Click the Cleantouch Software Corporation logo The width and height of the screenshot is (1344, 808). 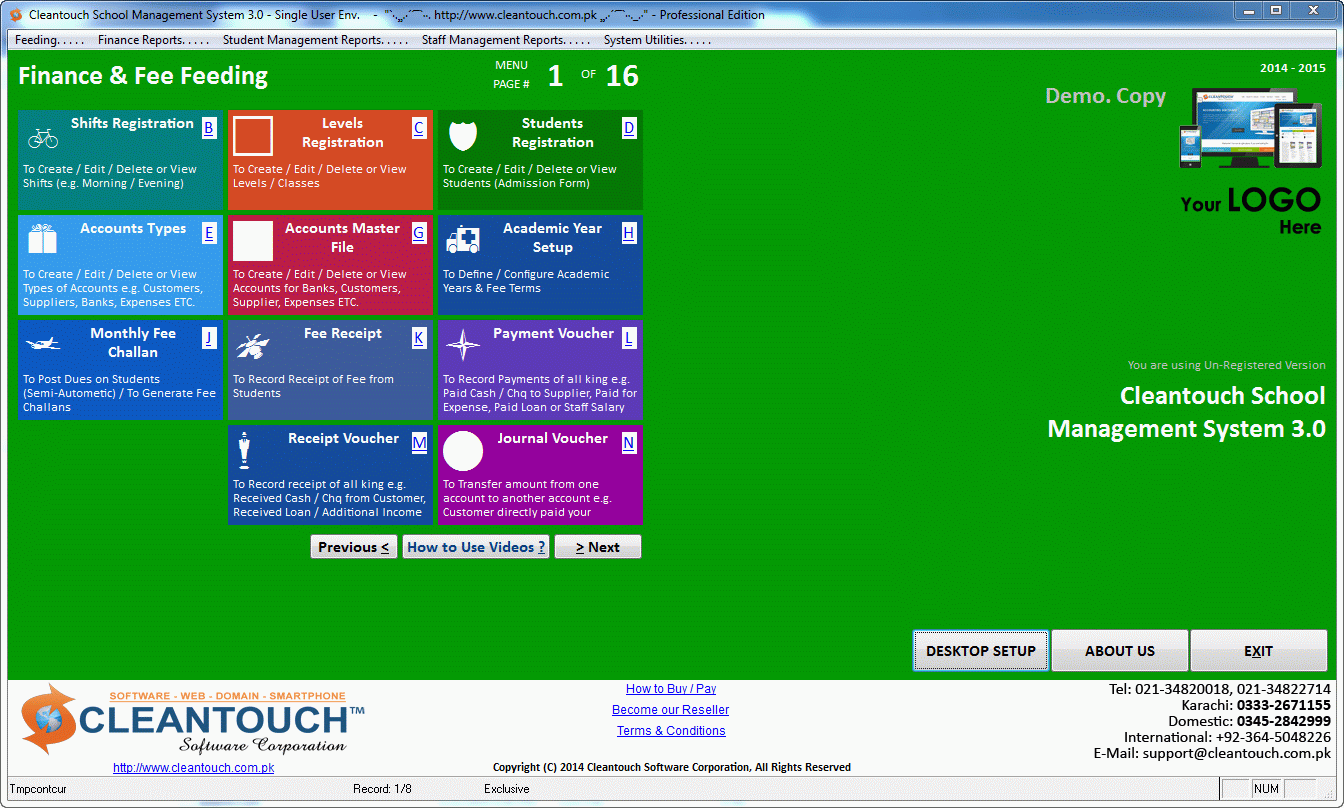click(192, 720)
